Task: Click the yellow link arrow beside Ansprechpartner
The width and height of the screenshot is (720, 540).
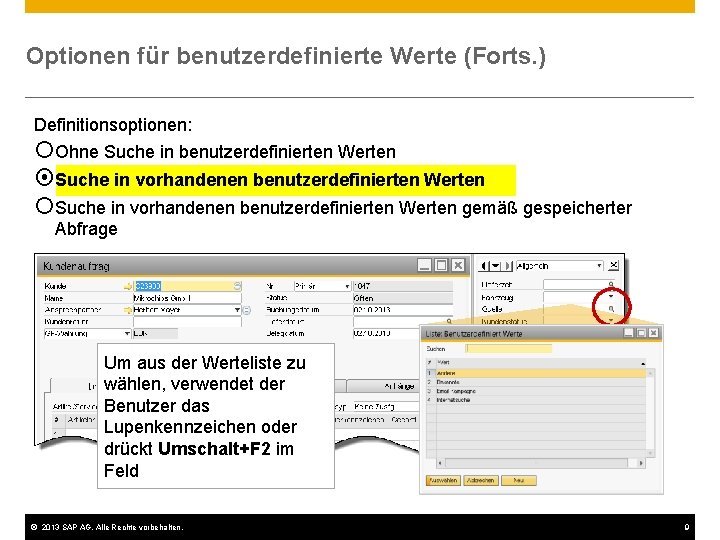Action: pyautogui.click(x=128, y=310)
